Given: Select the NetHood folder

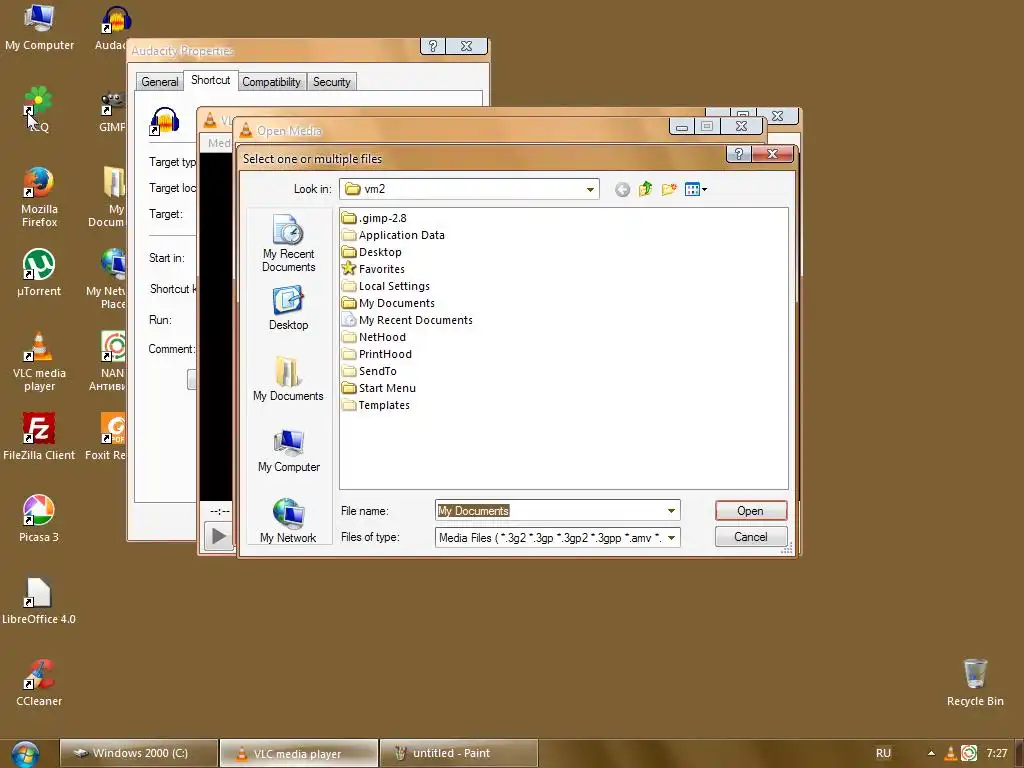Looking at the screenshot, I should 374,337.
